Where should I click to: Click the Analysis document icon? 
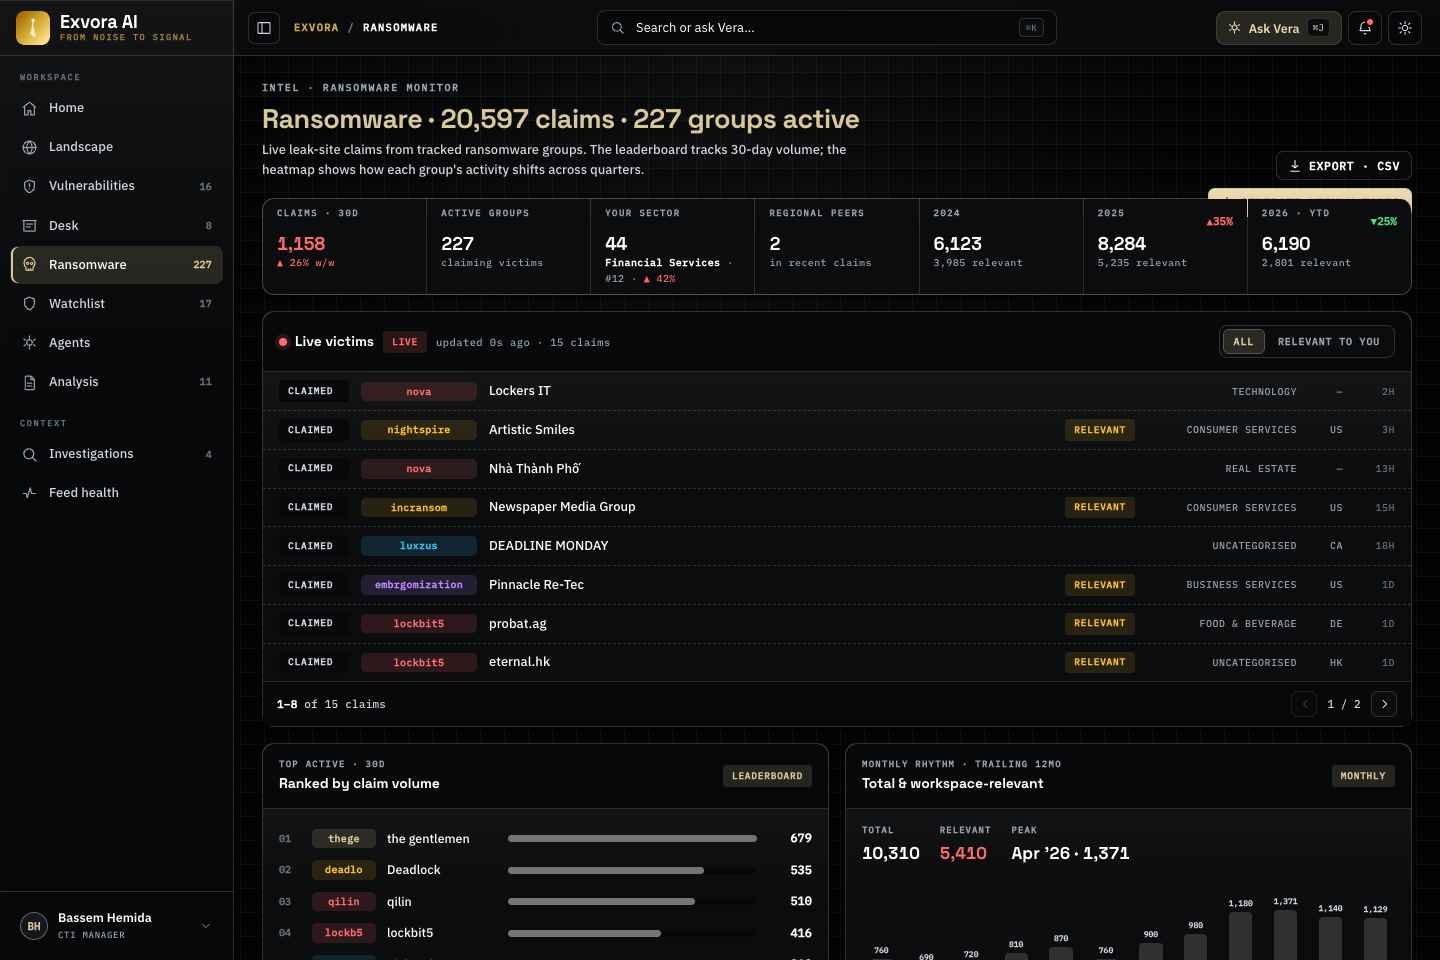click(30, 382)
